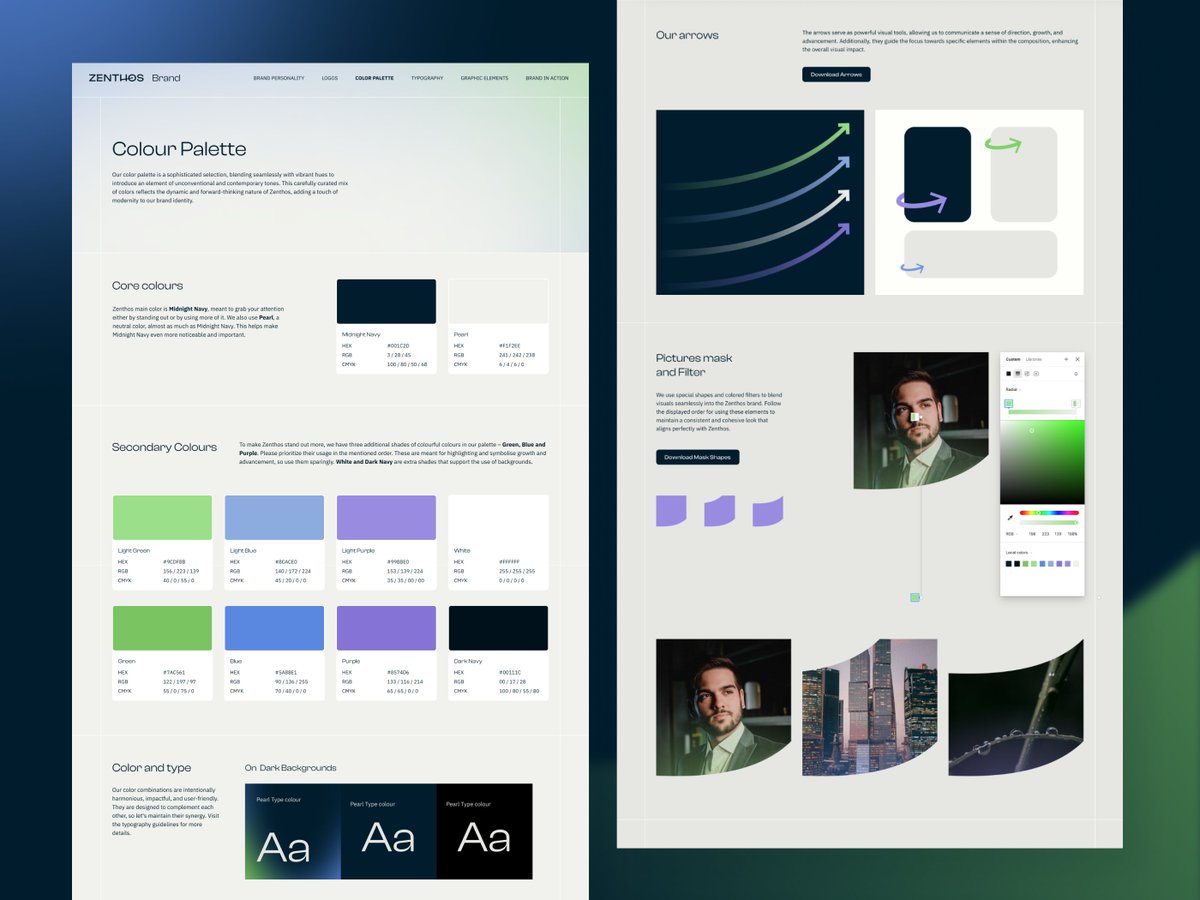The width and height of the screenshot is (1200, 900).
Task: Adjust the rainbow hue slider
Action: point(1049,513)
